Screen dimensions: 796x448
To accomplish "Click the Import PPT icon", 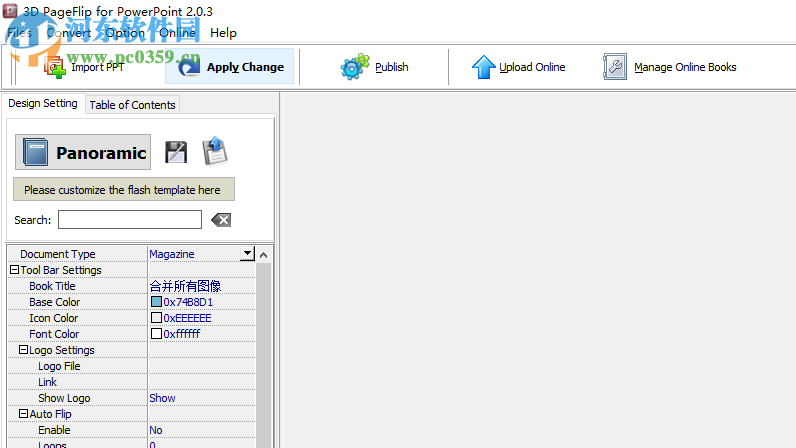I will [54, 67].
